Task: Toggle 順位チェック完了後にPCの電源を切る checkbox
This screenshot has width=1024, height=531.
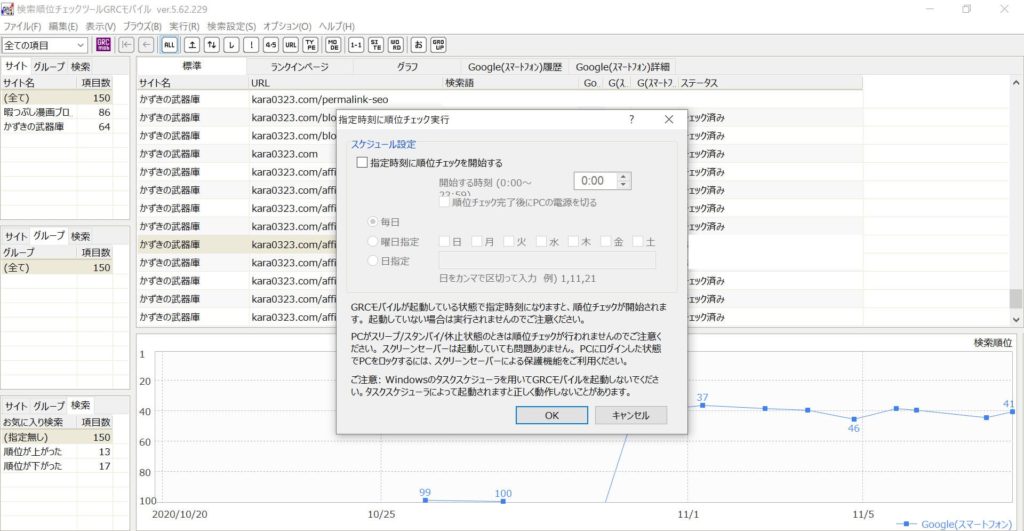Action: 445,202
